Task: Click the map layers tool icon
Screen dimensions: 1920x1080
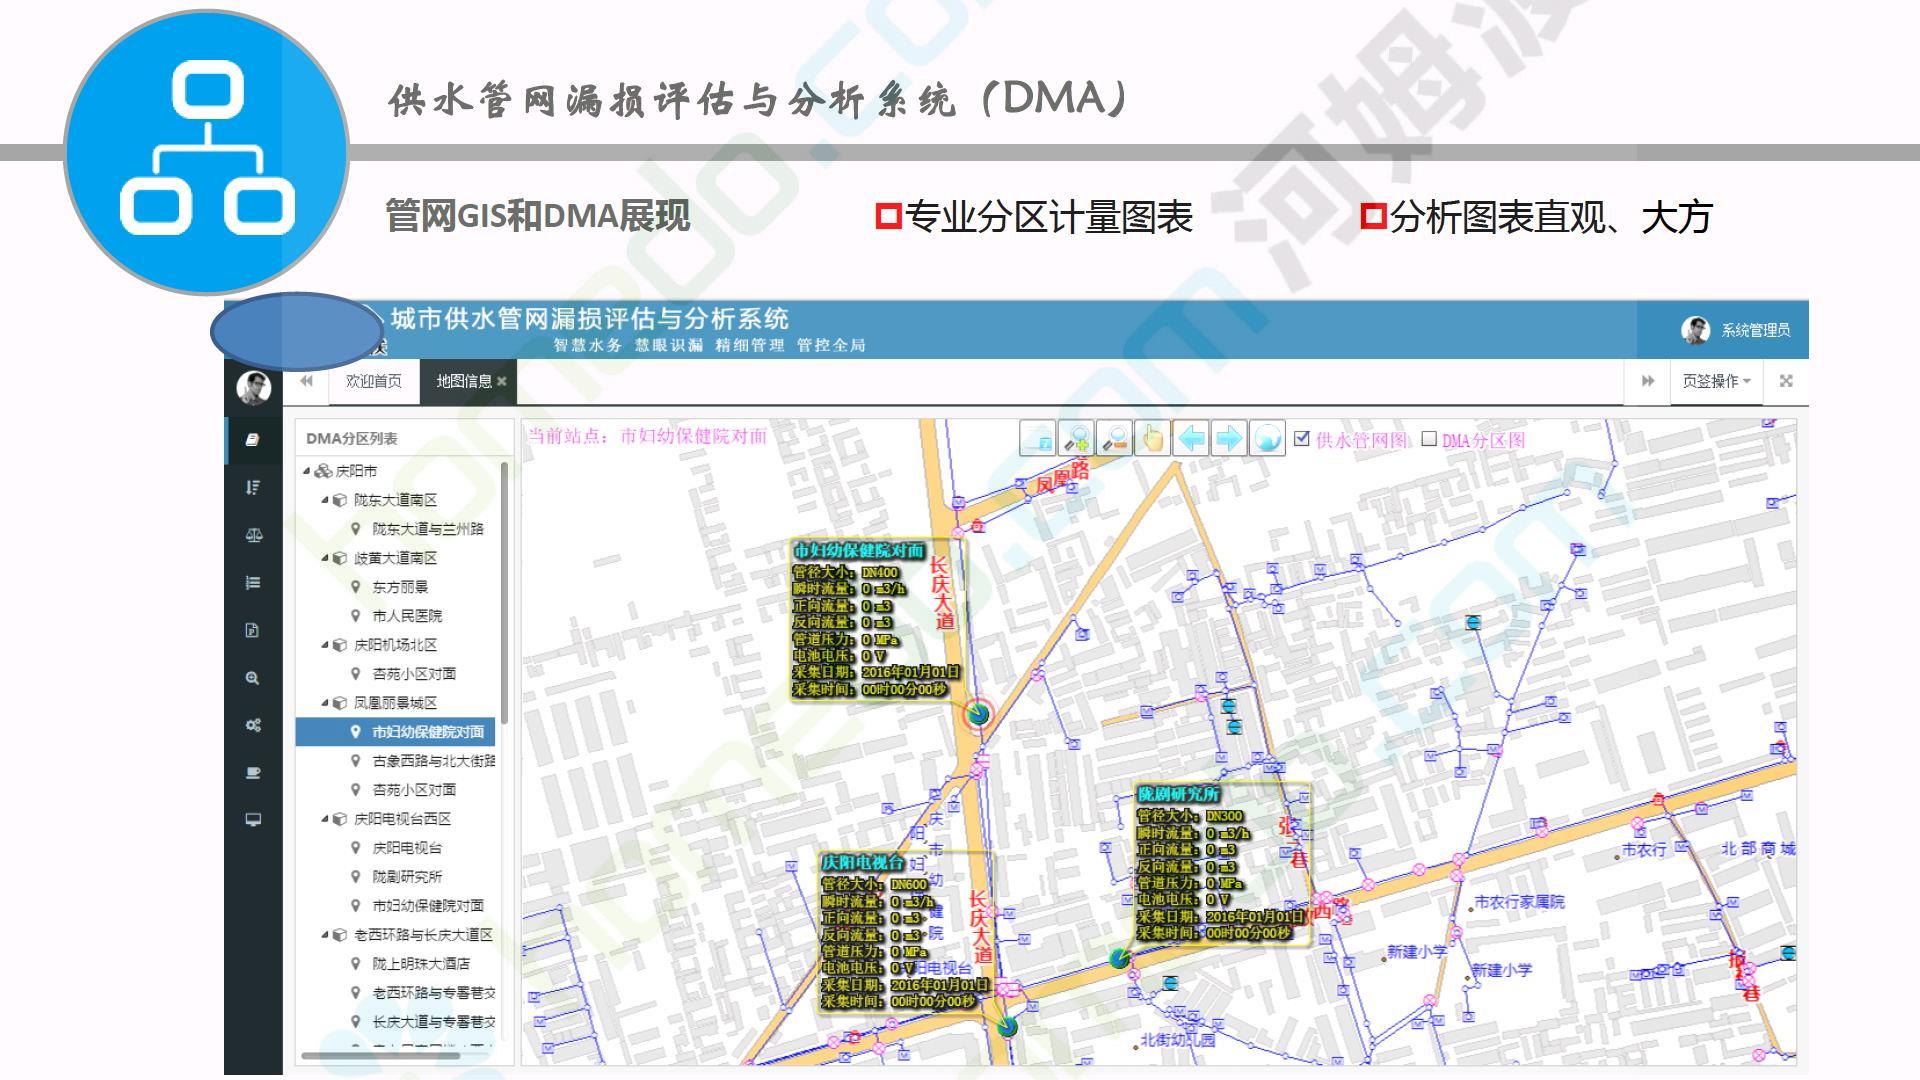Action: point(1038,438)
